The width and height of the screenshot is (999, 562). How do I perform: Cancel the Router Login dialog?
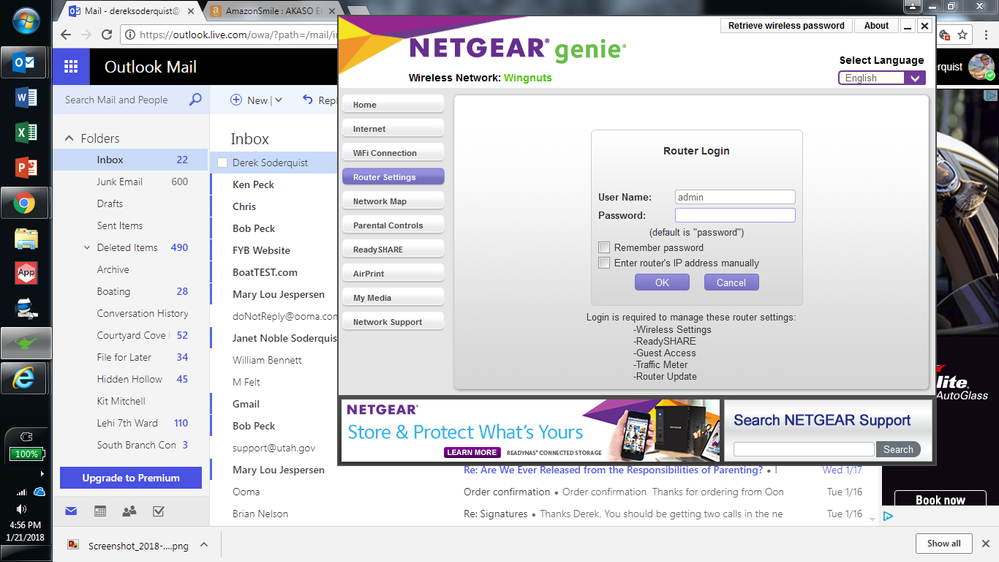[x=731, y=282]
